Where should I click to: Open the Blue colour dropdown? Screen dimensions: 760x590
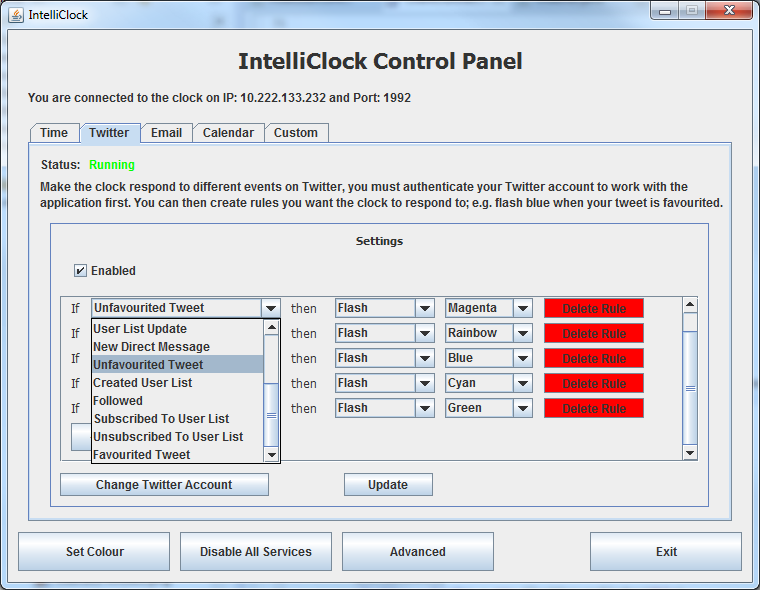coord(522,358)
